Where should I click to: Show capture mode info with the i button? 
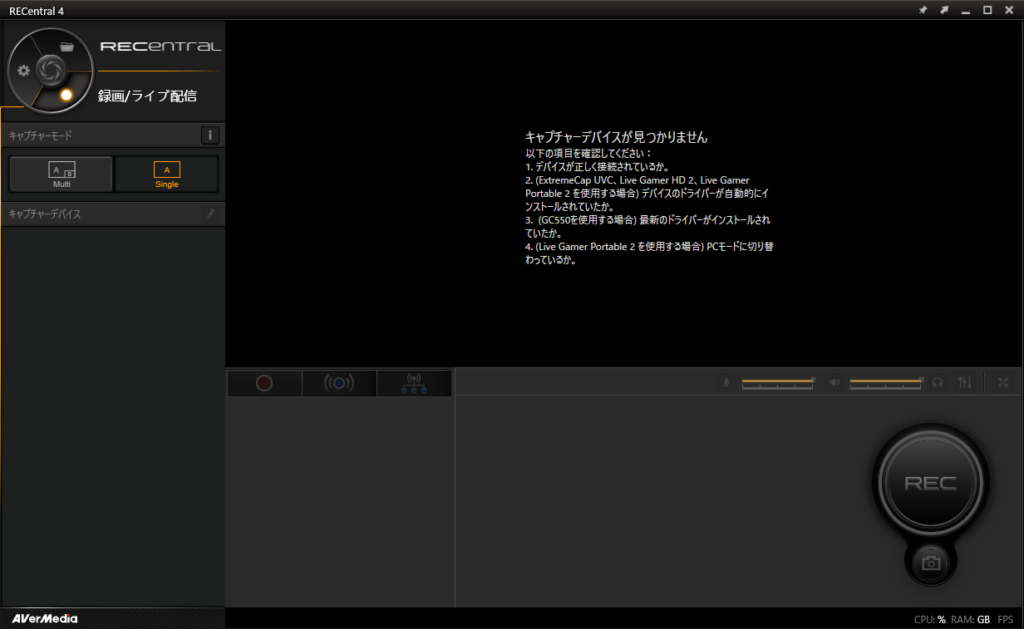[x=210, y=135]
